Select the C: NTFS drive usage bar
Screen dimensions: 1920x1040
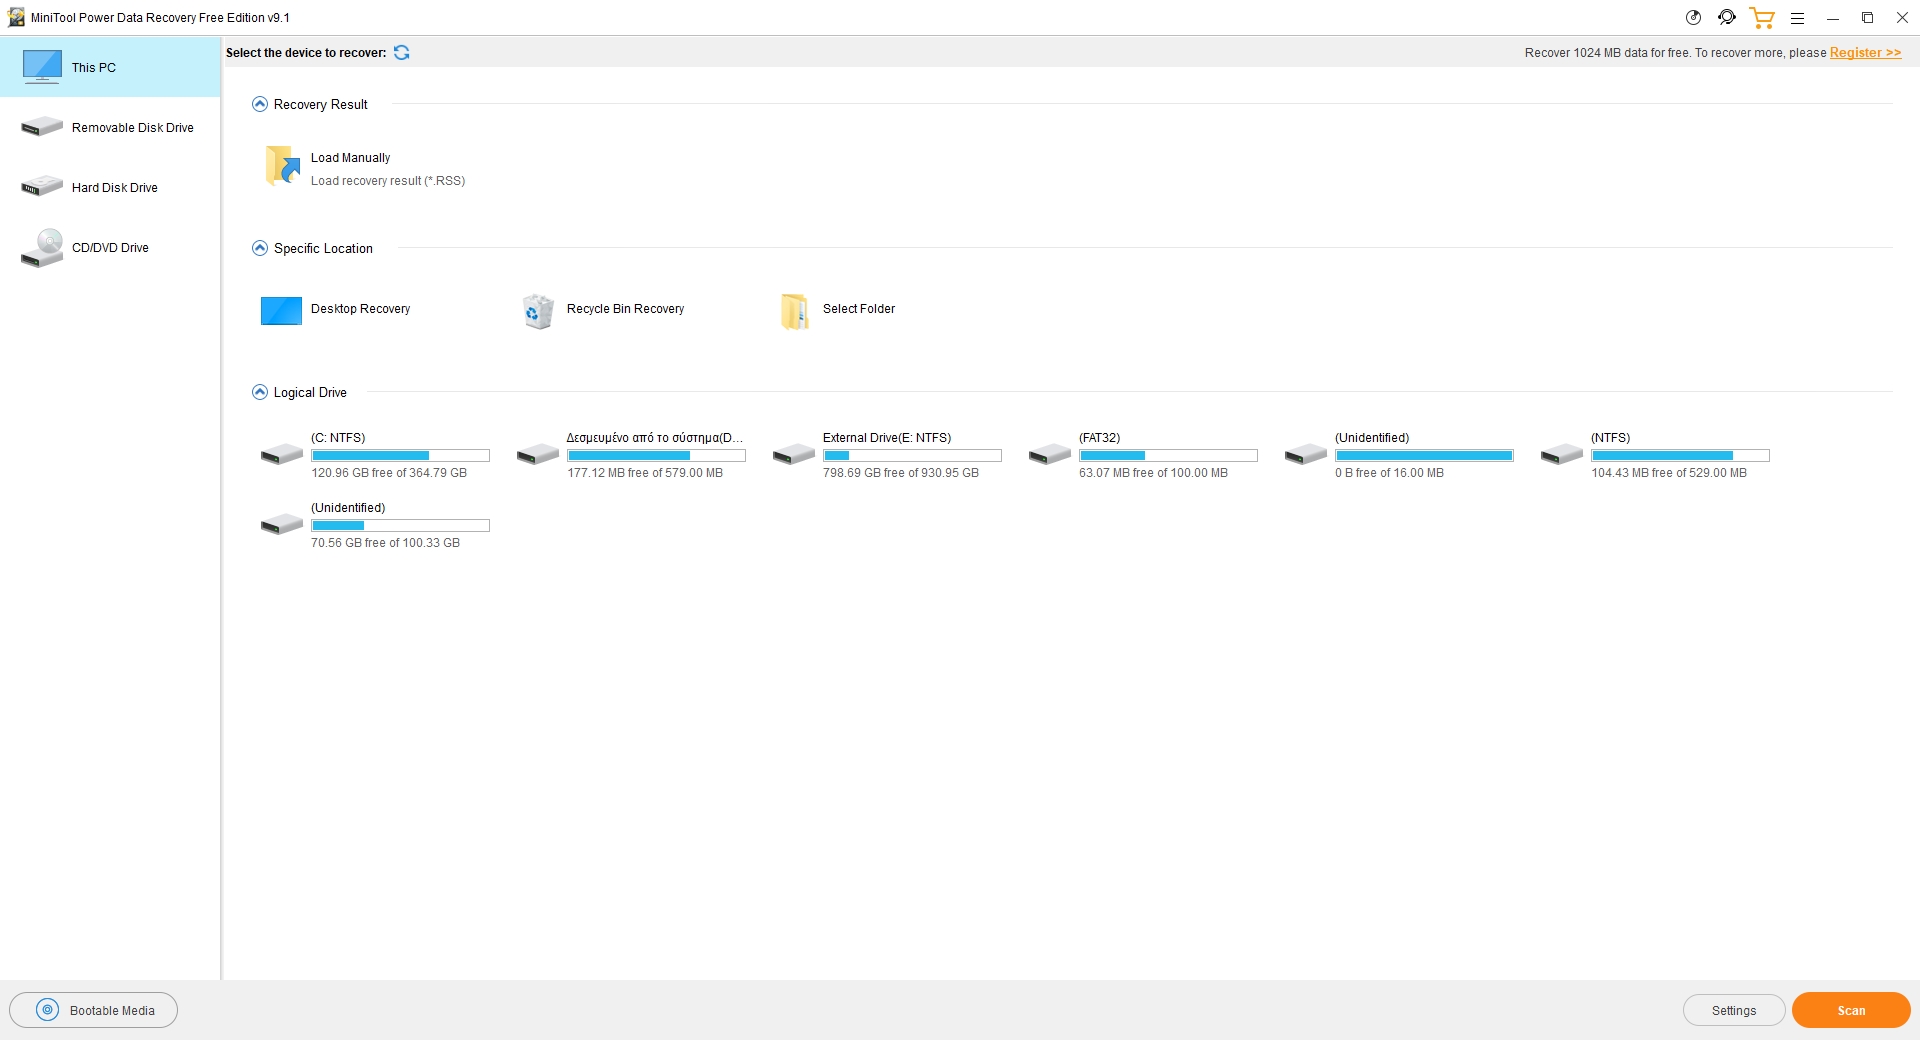point(400,456)
